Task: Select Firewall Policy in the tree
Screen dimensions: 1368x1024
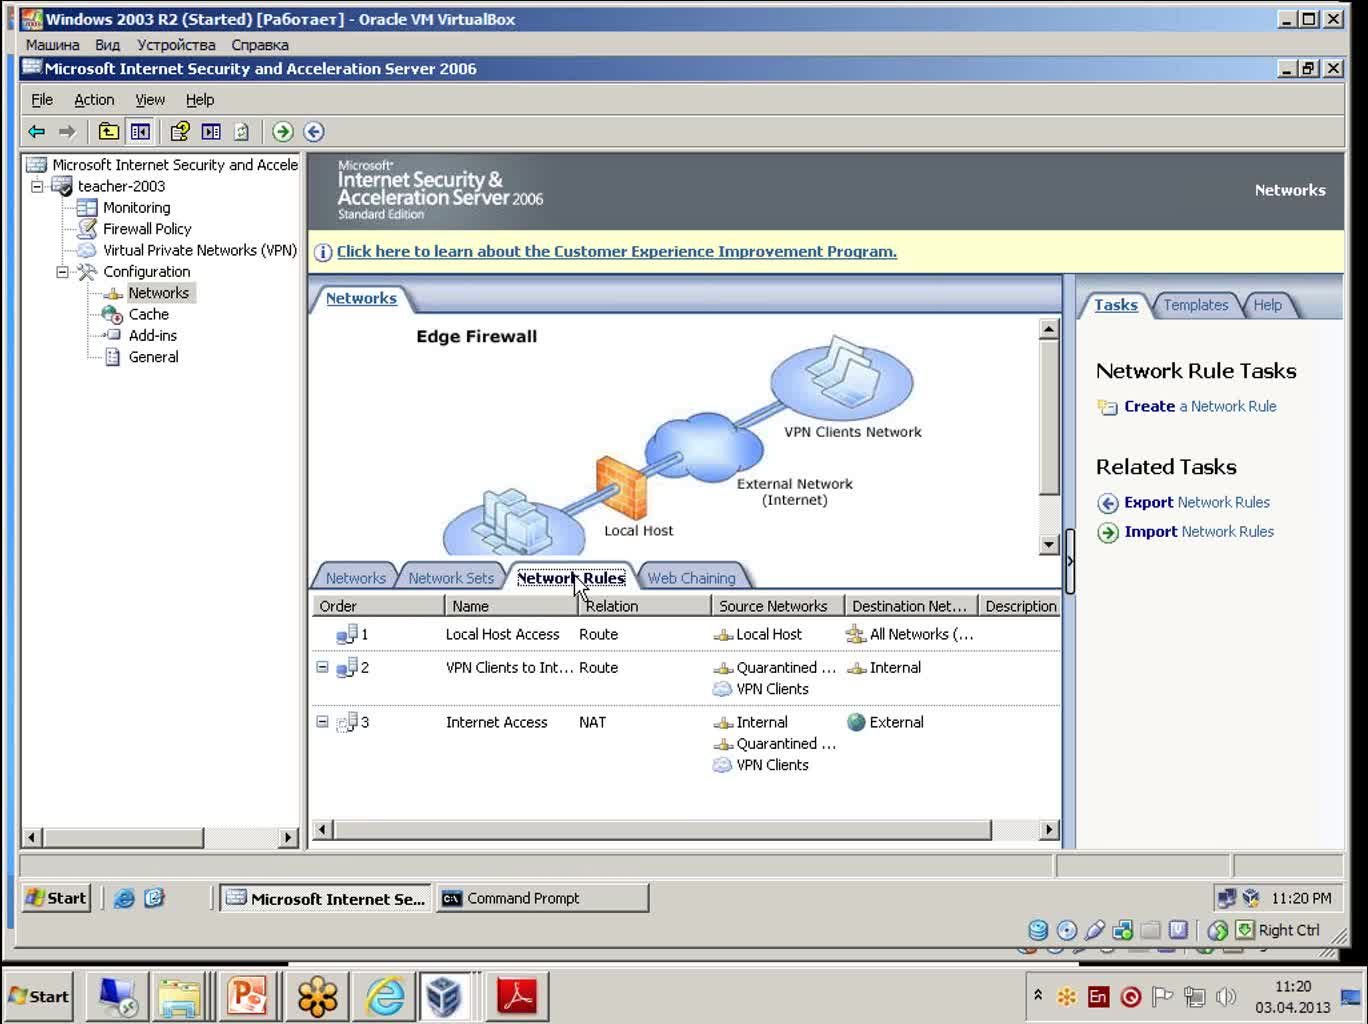Action: pyautogui.click(x=147, y=229)
